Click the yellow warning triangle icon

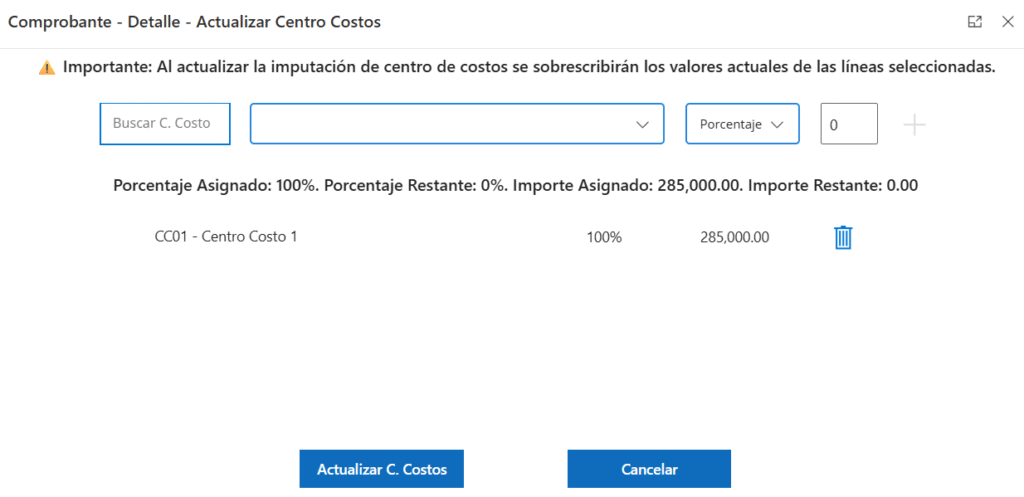click(x=47, y=68)
